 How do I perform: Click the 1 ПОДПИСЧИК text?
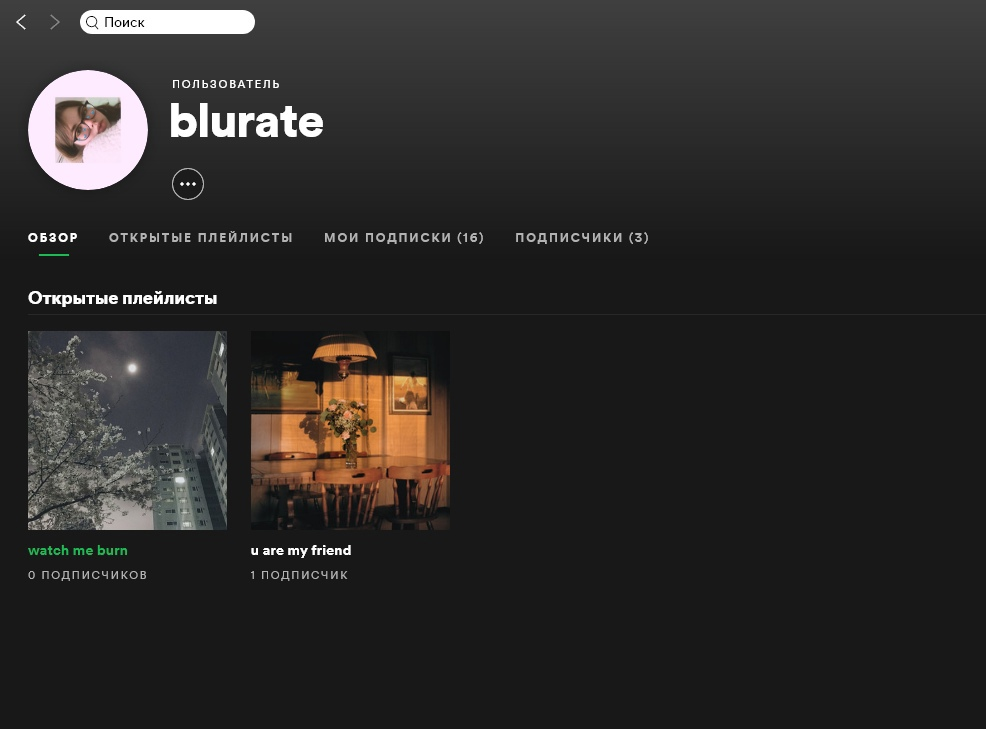pos(299,575)
